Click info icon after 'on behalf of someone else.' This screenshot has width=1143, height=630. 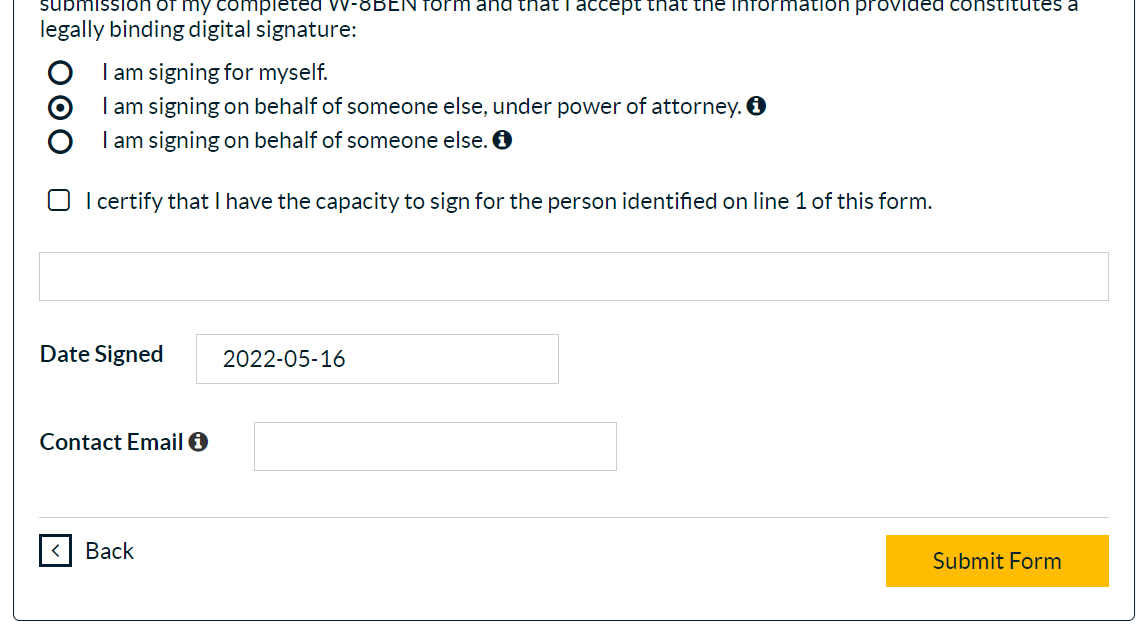(502, 140)
